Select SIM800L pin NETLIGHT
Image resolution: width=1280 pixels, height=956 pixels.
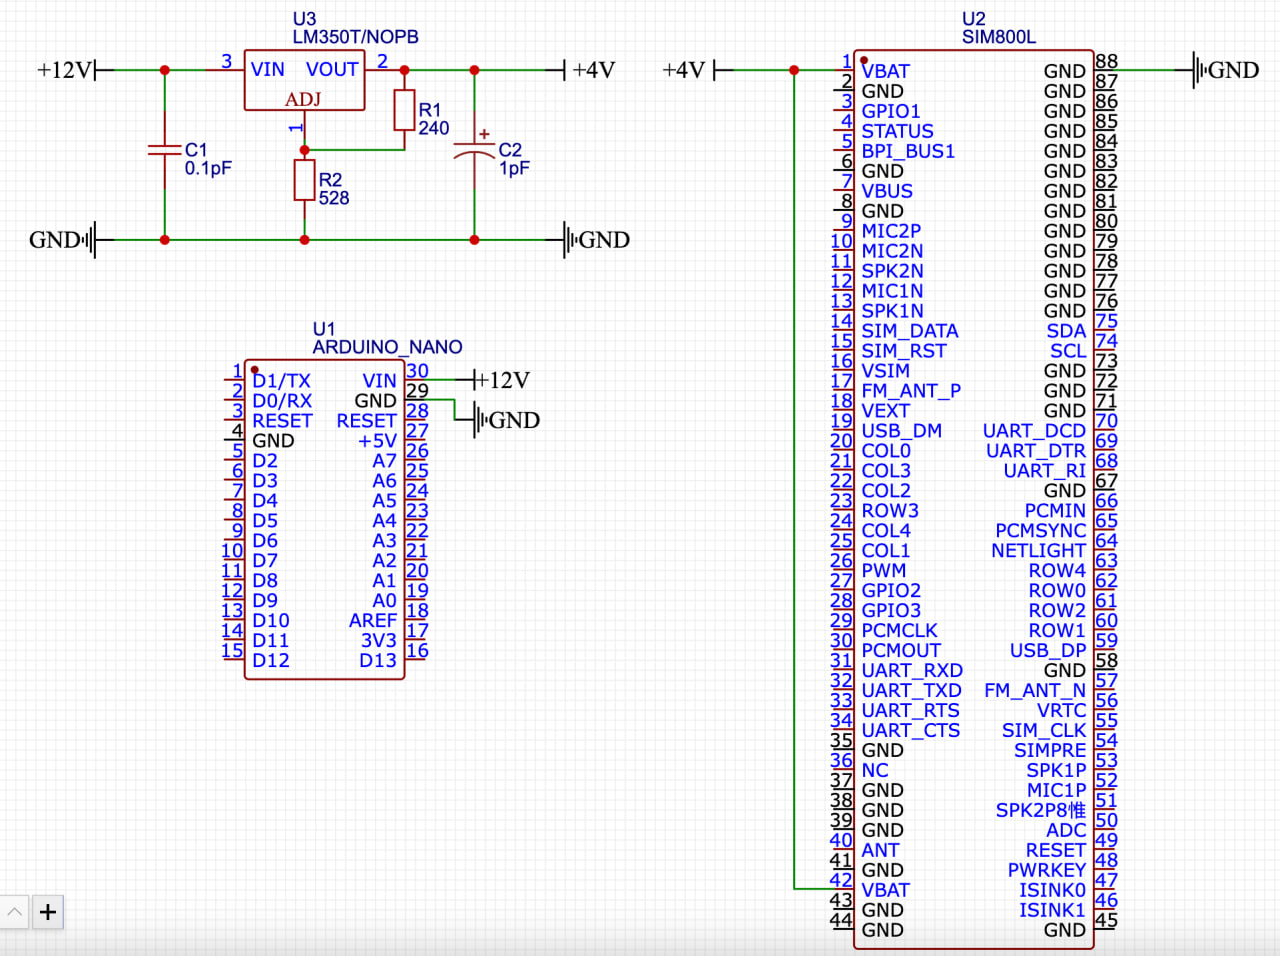[1039, 551]
